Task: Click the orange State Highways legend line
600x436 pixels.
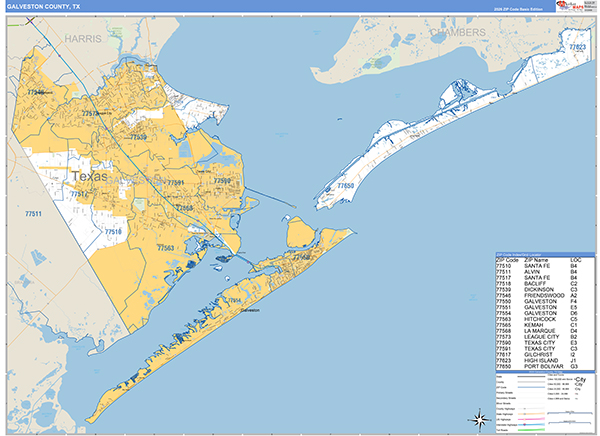Action: click(x=531, y=414)
